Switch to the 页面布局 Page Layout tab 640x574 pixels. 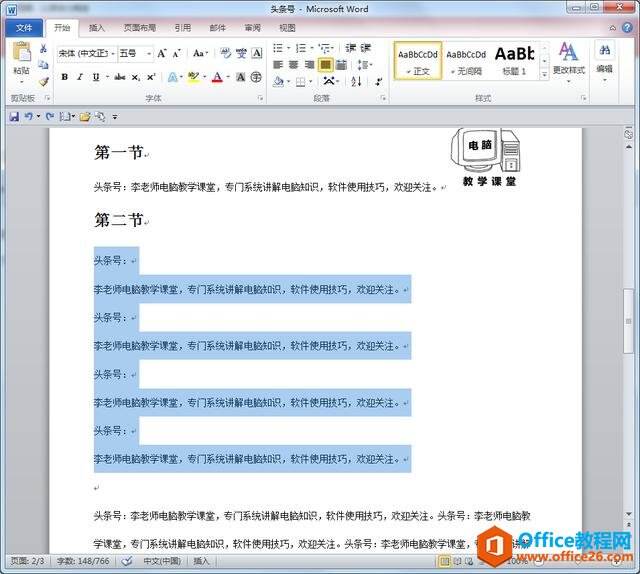click(x=140, y=28)
